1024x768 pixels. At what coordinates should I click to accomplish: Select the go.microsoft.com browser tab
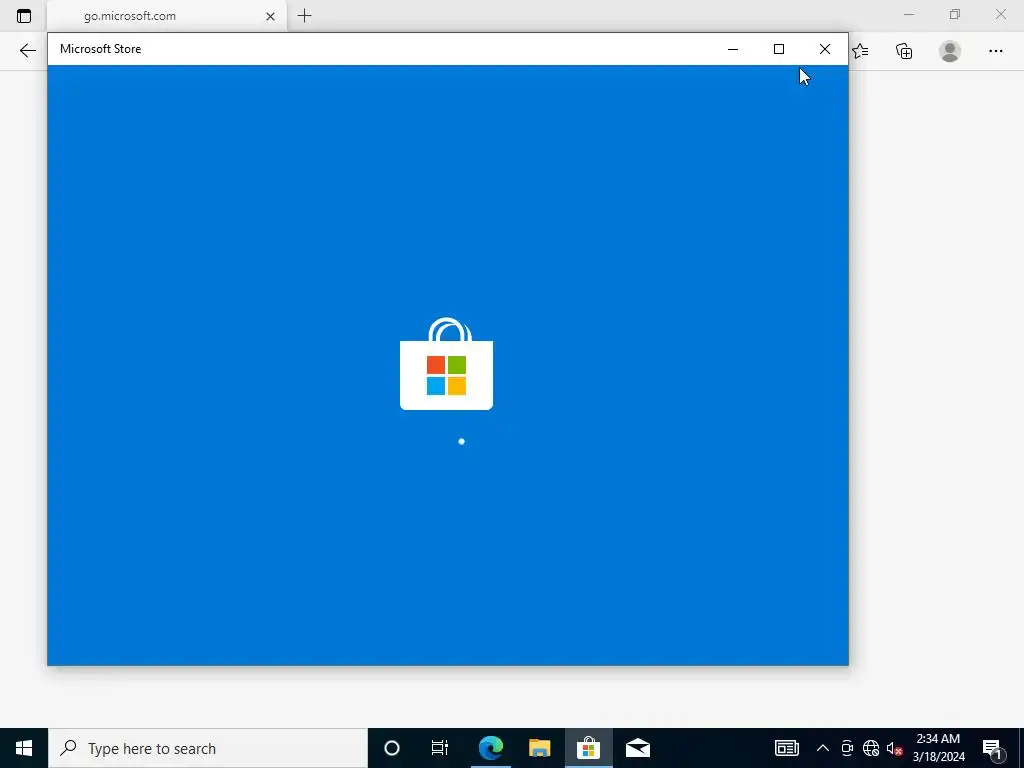[167, 16]
